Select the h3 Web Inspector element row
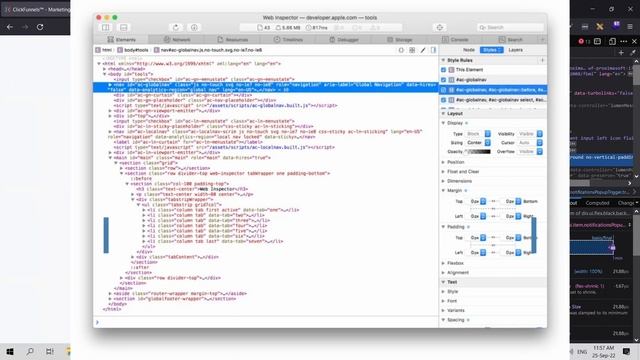Image resolution: width=640 pixels, height=360 pixels. (191, 189)
